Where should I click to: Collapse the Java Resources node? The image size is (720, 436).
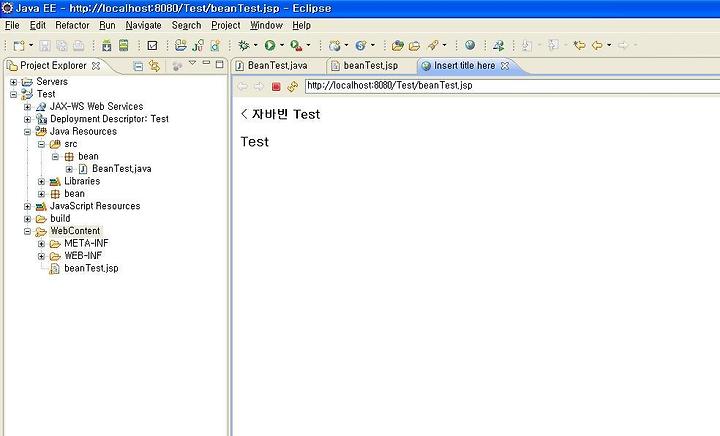coord(28,132)
